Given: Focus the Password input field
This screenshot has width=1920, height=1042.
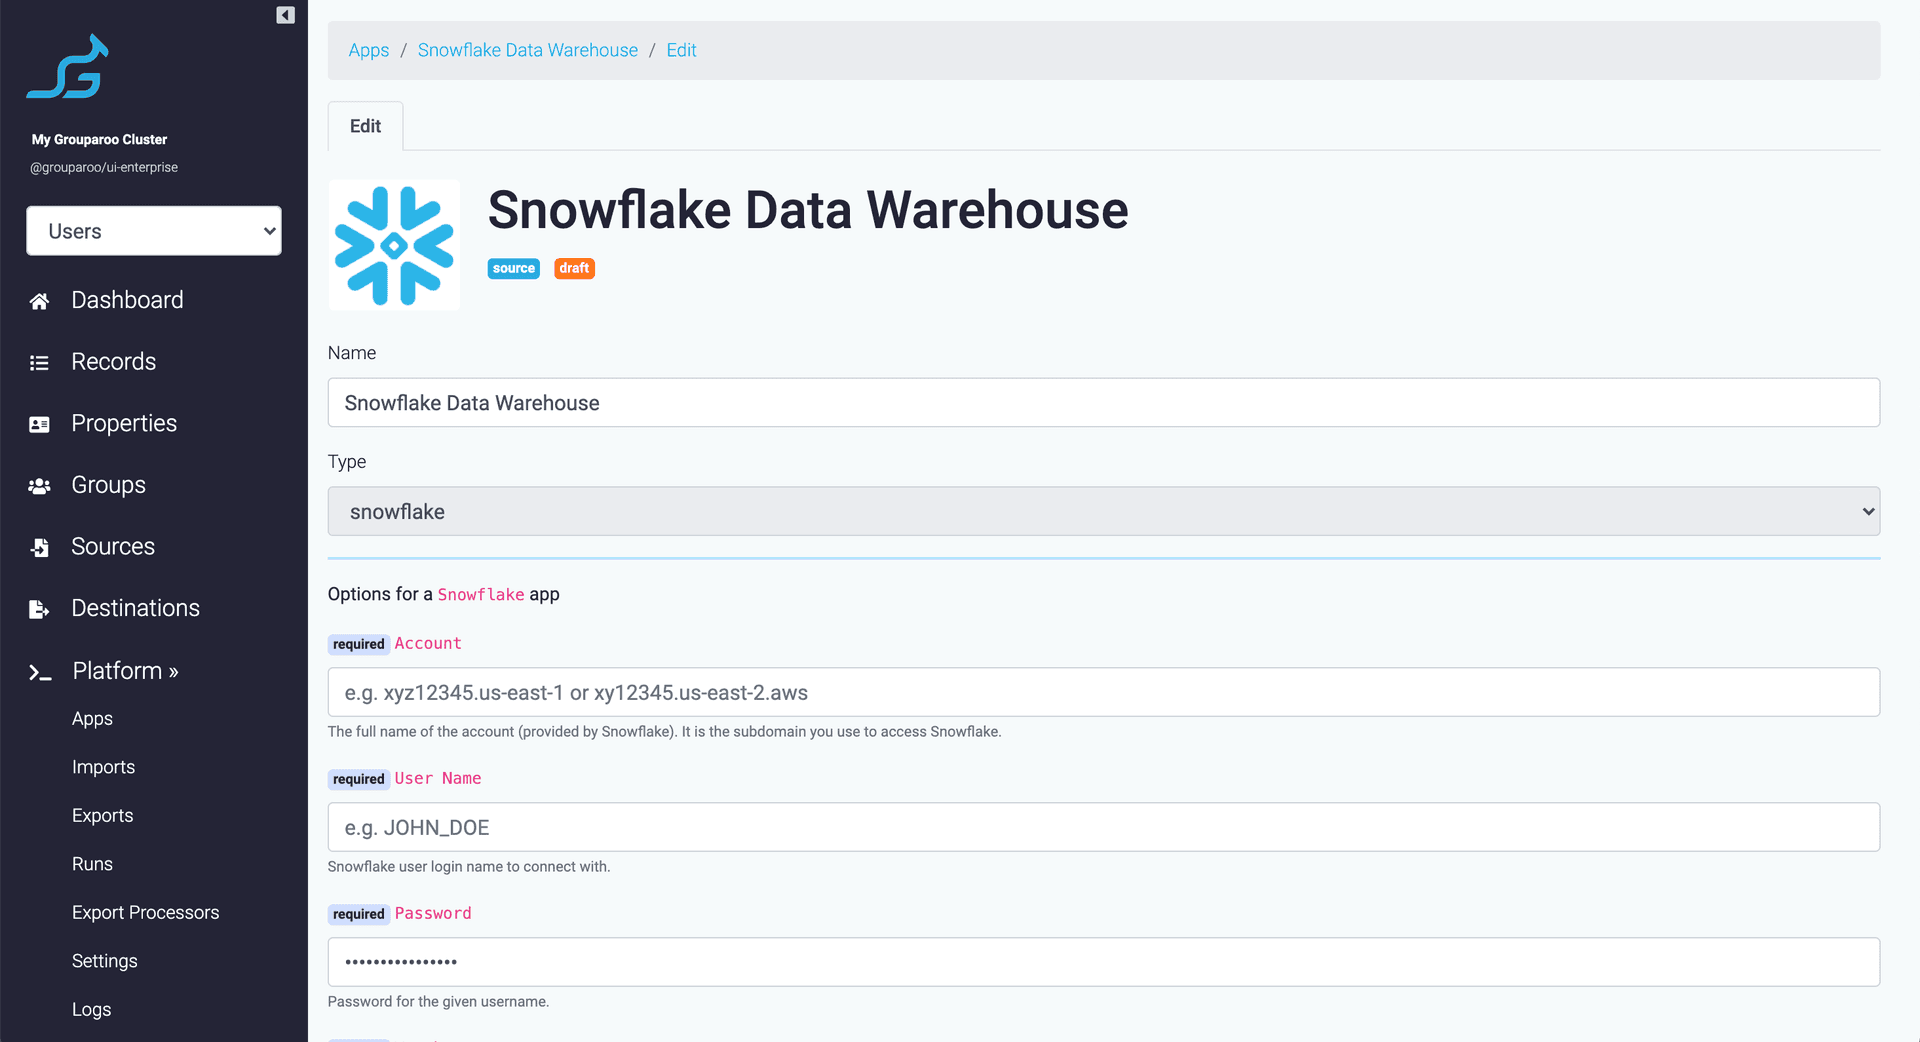Looking at the screenshot, I should point(1104,962).
